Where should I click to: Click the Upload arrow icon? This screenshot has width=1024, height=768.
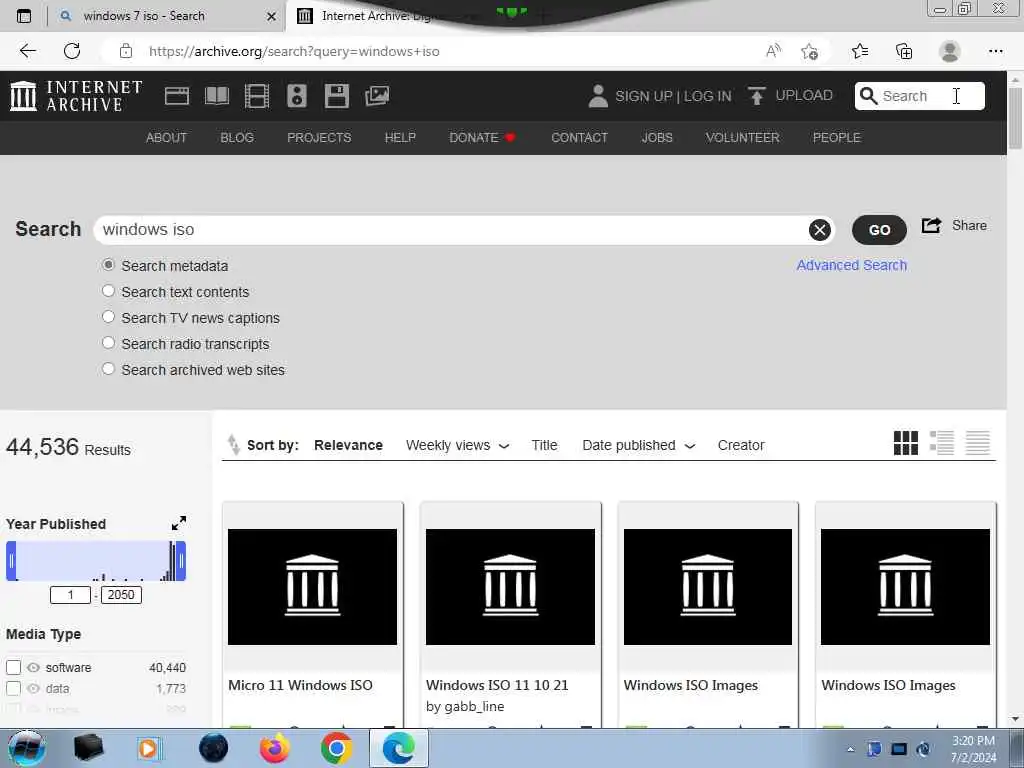[756, 96]
